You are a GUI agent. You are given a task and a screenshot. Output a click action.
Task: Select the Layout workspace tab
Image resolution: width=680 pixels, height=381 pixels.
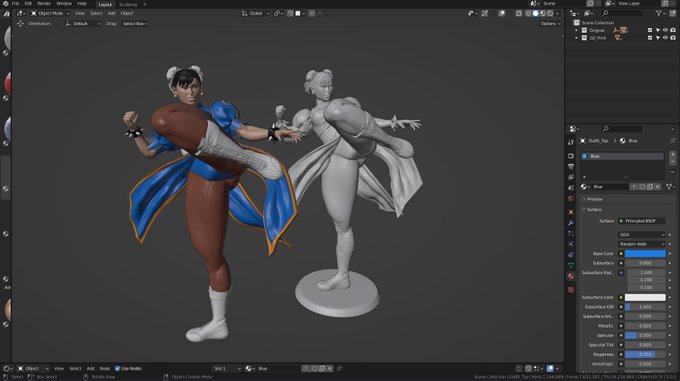coord(105,4)
